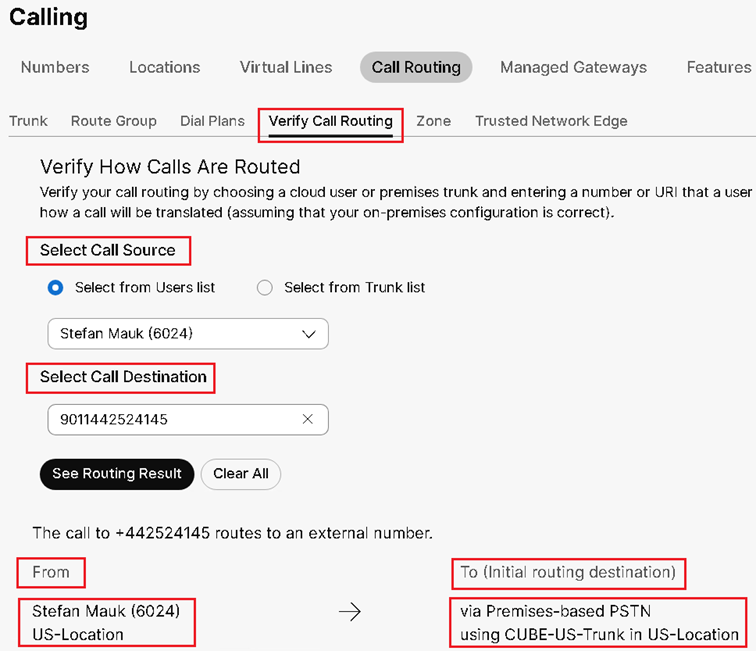Go to the Route Group sub-tab
Image resolution: width=756 pixels, height=651 pixels.
click(114, 121)
